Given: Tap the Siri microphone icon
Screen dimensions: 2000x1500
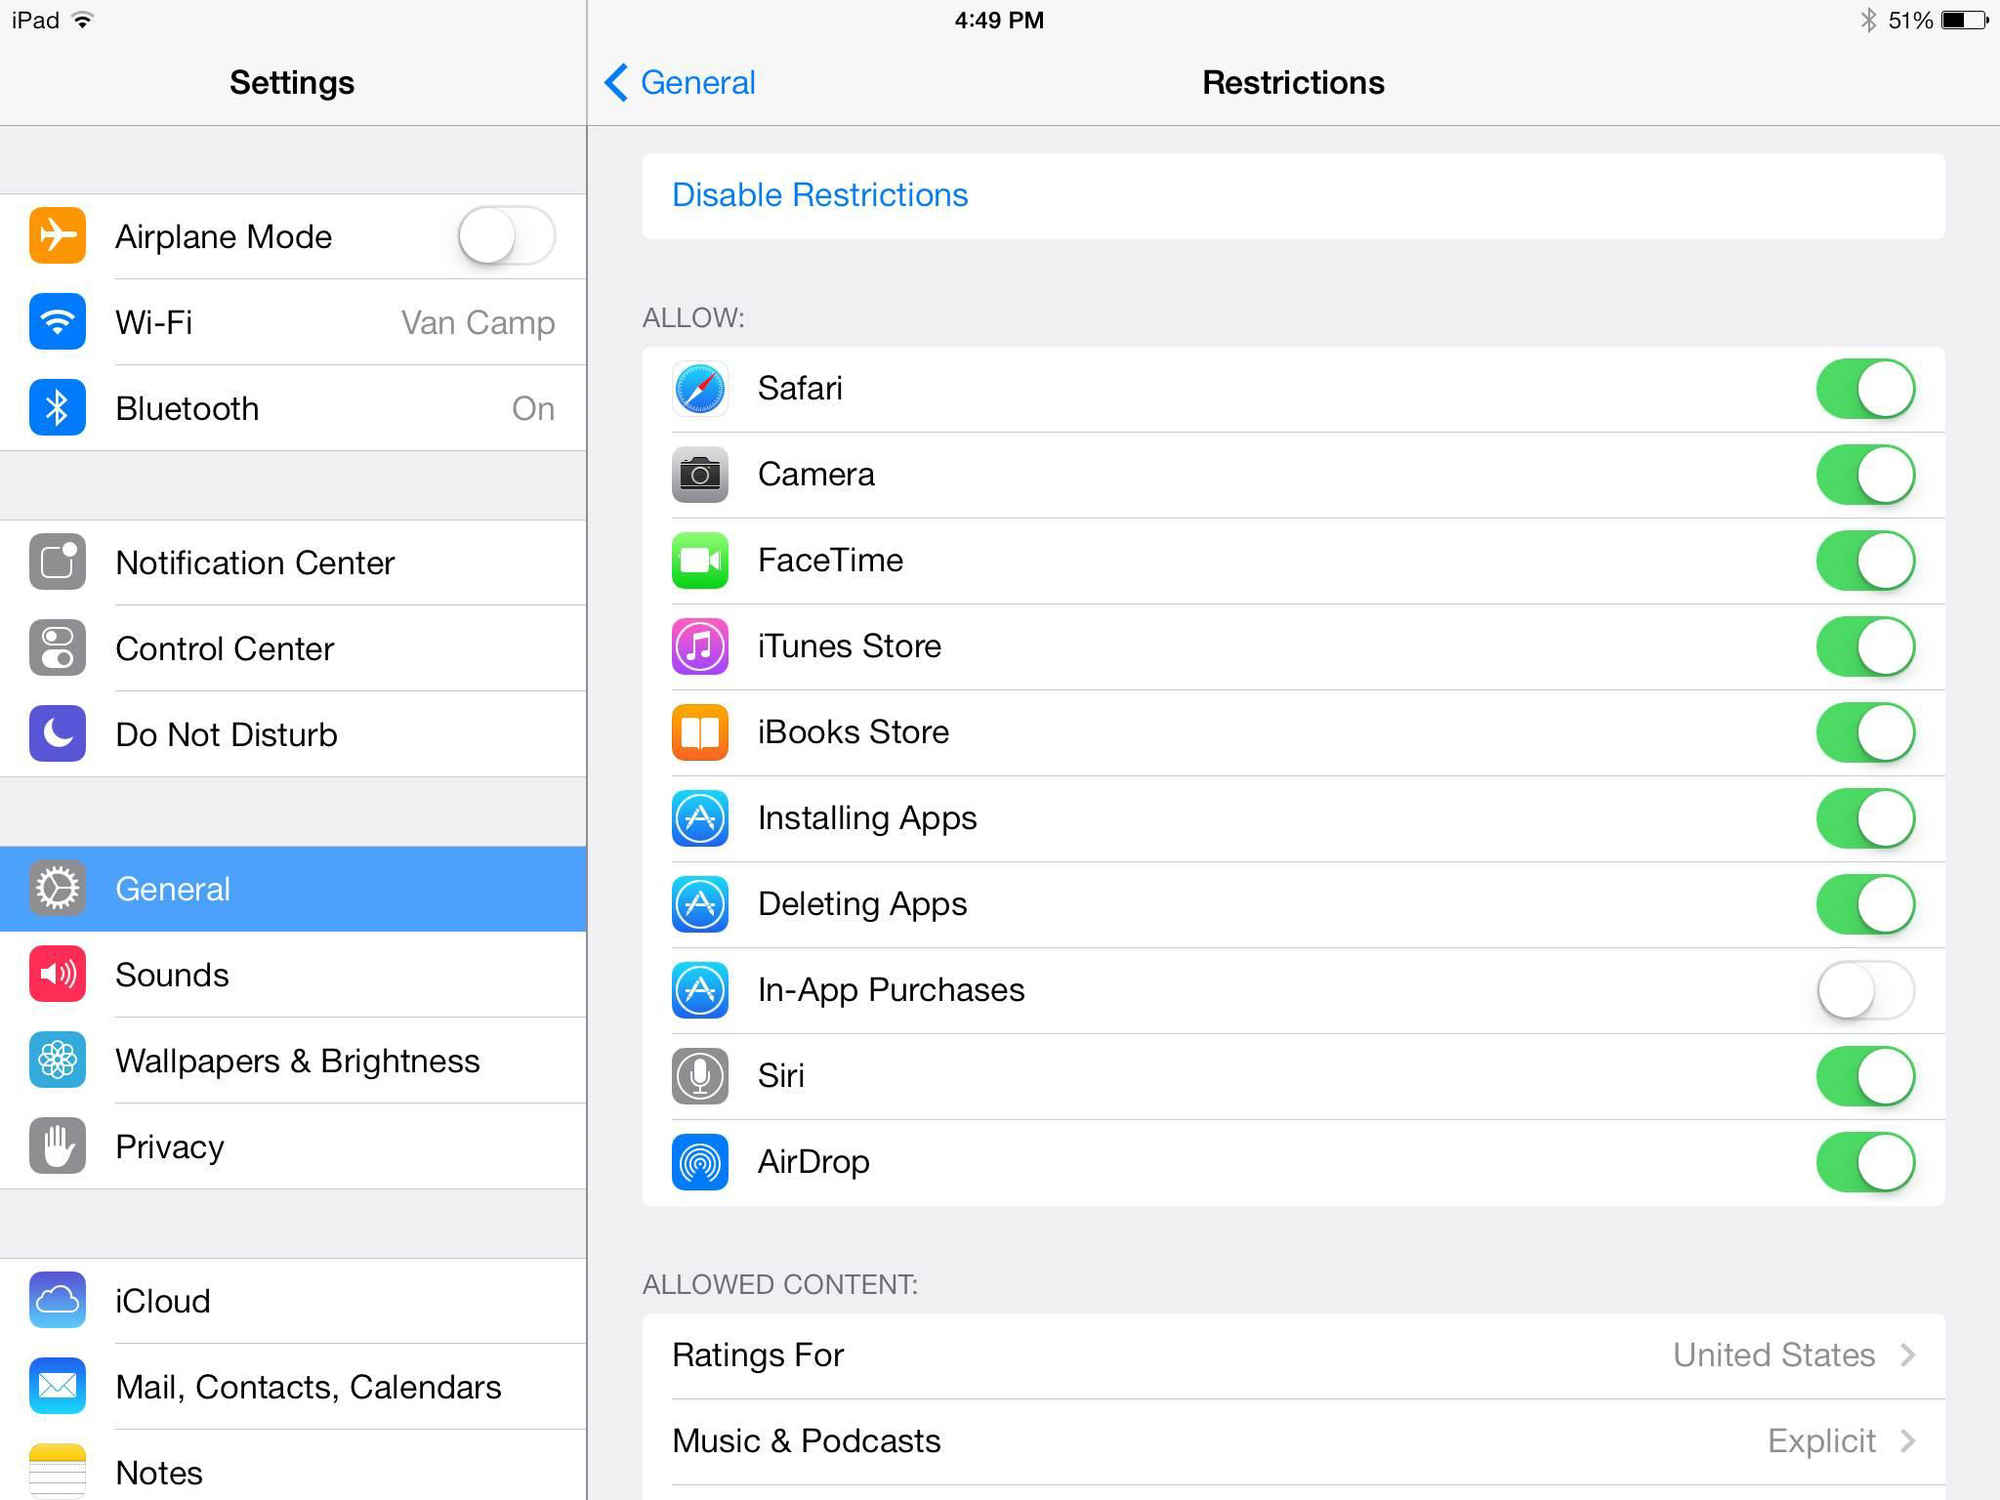Looking at the screenshot, I should click(x=699, y=1076).
